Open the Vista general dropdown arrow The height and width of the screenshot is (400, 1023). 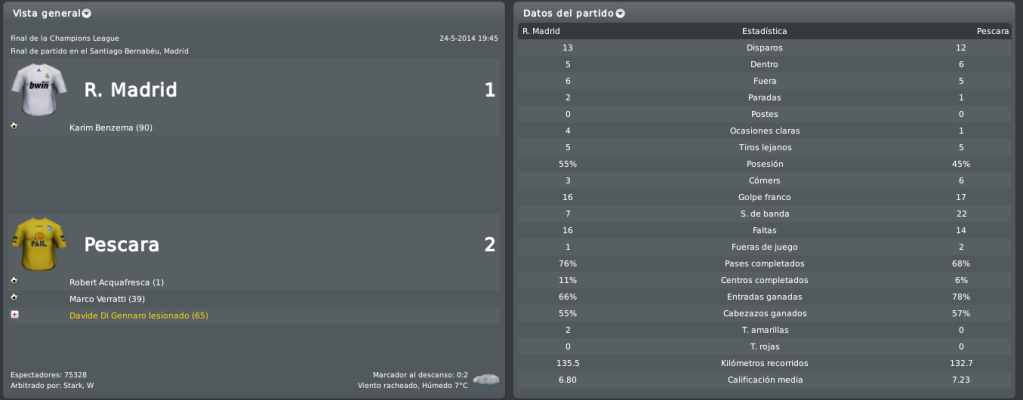[87, 14]
